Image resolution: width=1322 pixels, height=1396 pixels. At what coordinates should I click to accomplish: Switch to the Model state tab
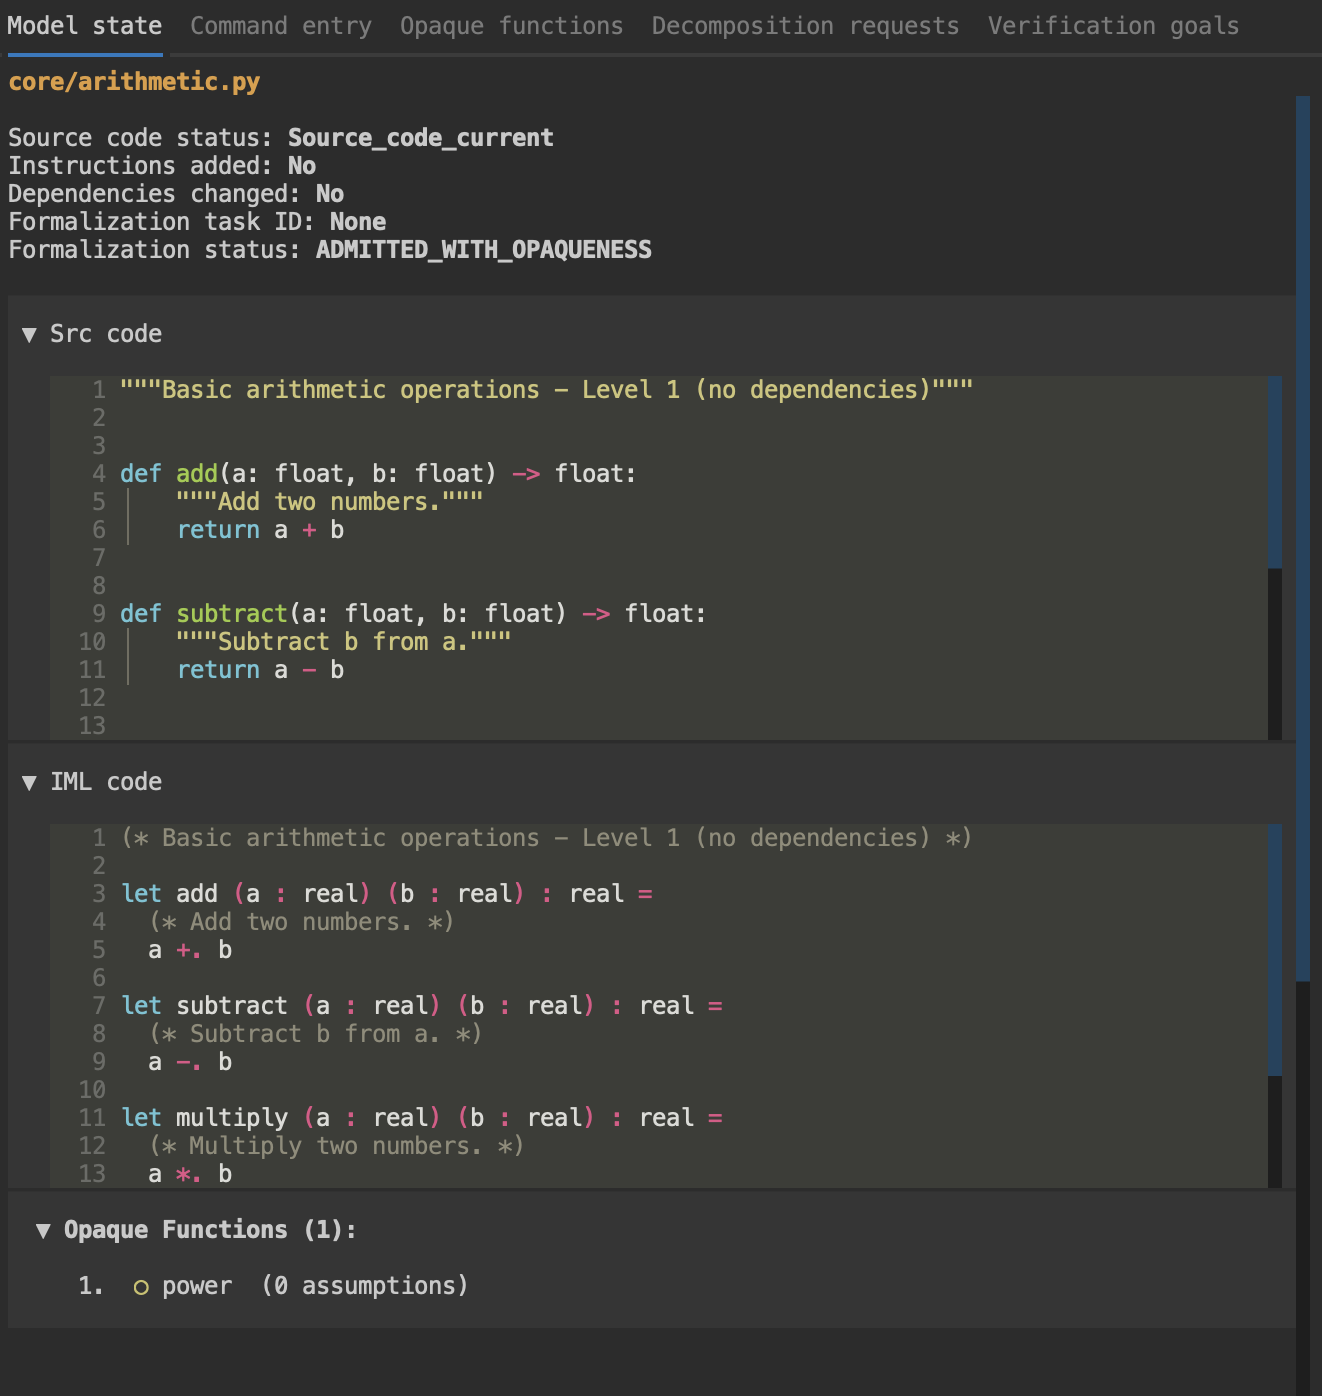click(x=84, y=26)
